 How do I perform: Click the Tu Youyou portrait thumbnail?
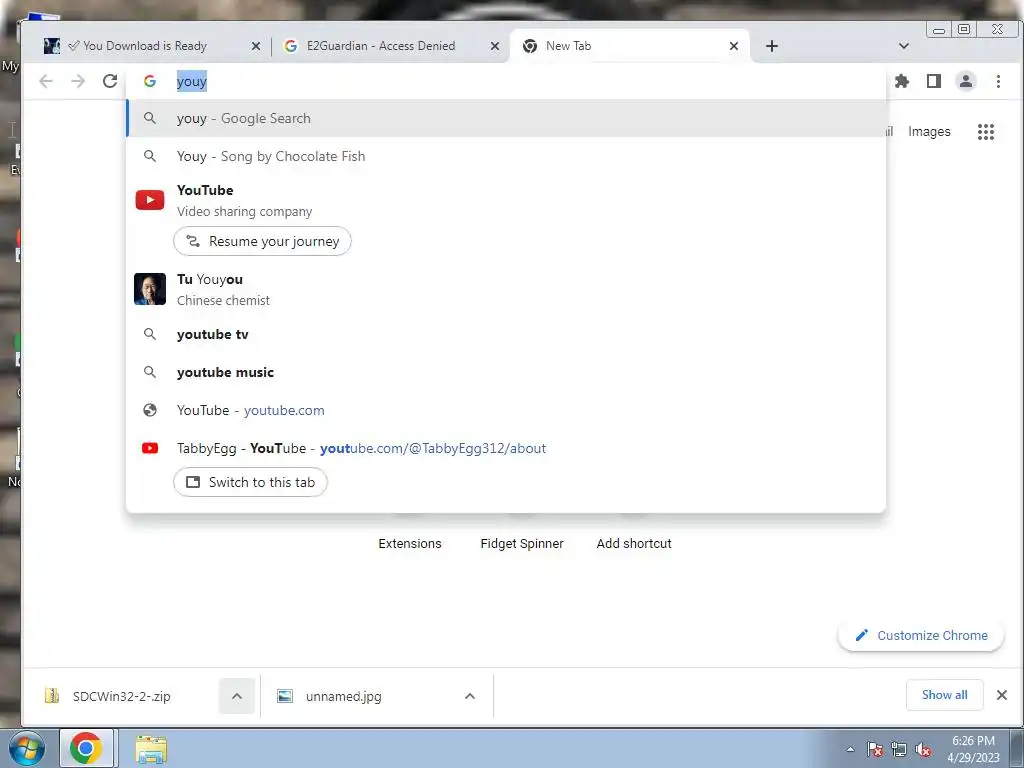click(150, 289)
